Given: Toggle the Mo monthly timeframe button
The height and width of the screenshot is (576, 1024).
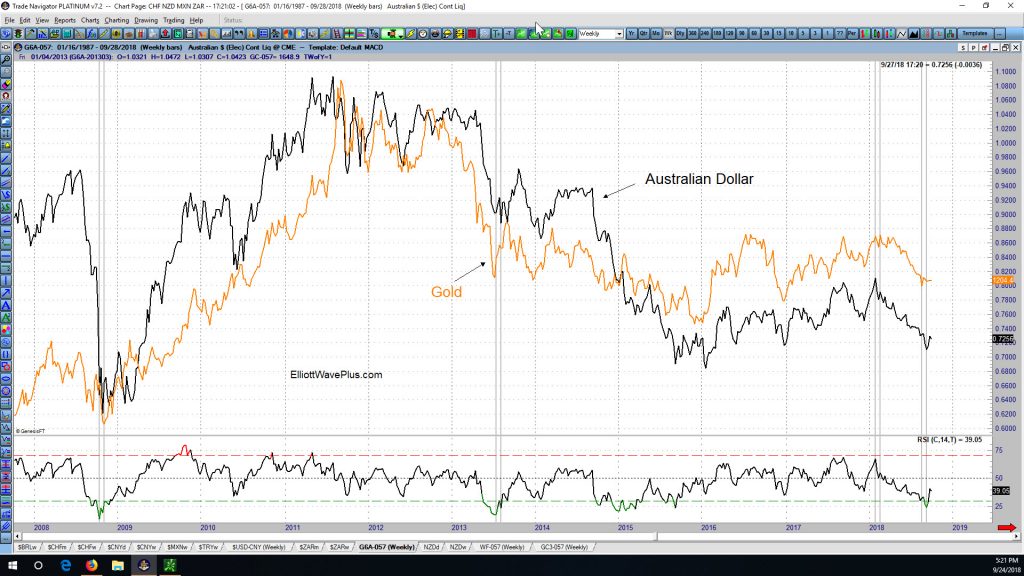Looking at the screenshot, I should pos(656,33).
